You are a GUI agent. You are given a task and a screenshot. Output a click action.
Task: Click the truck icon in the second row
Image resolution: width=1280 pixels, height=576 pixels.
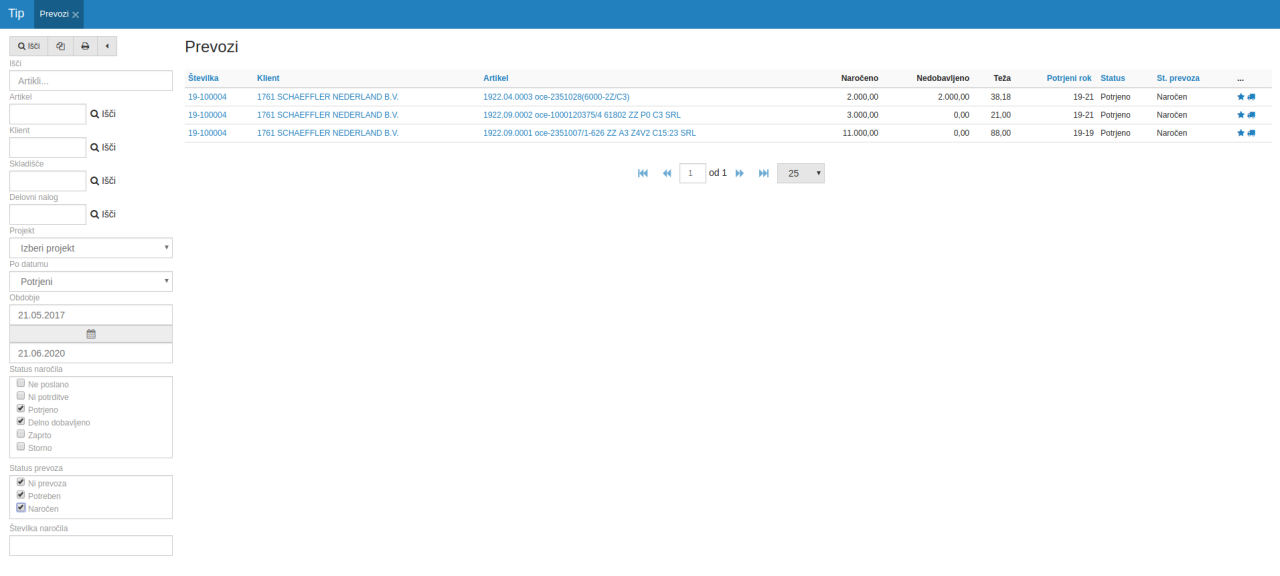tap(1251, 115)
